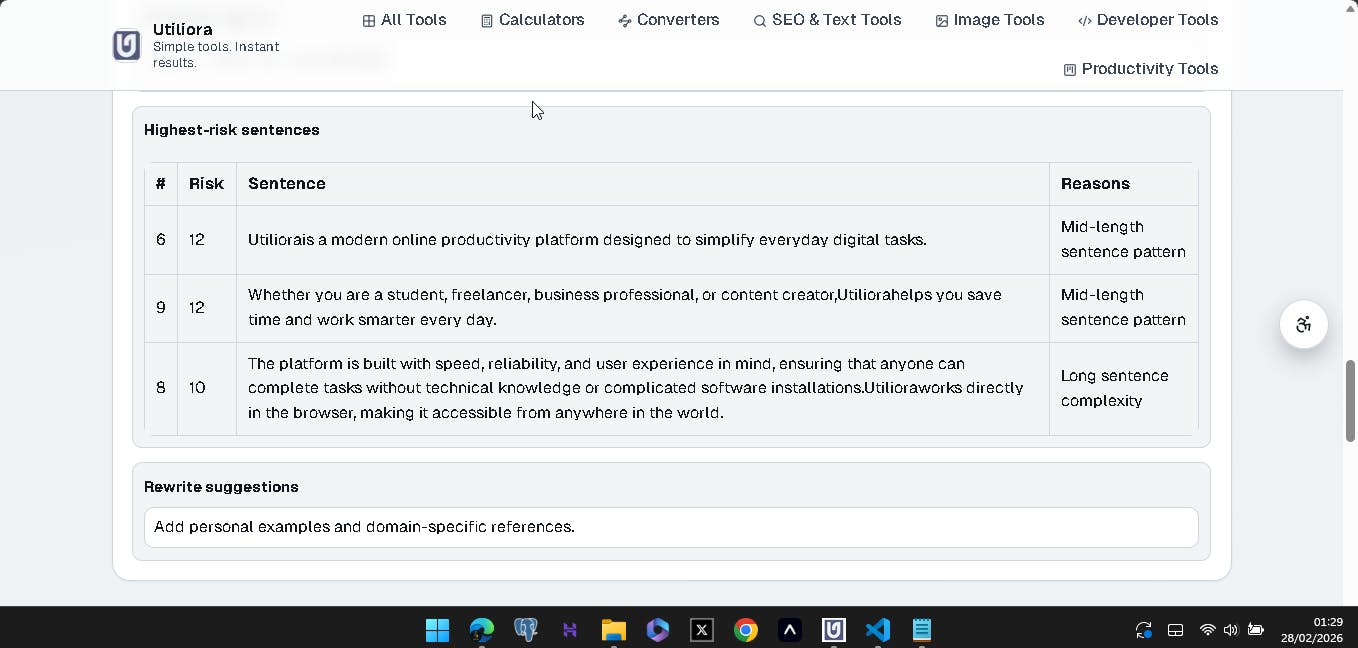This screenshot has width=1358, height=648.
Task: Click the Utiliora logo icon
Action: click(x=127, y=45)
